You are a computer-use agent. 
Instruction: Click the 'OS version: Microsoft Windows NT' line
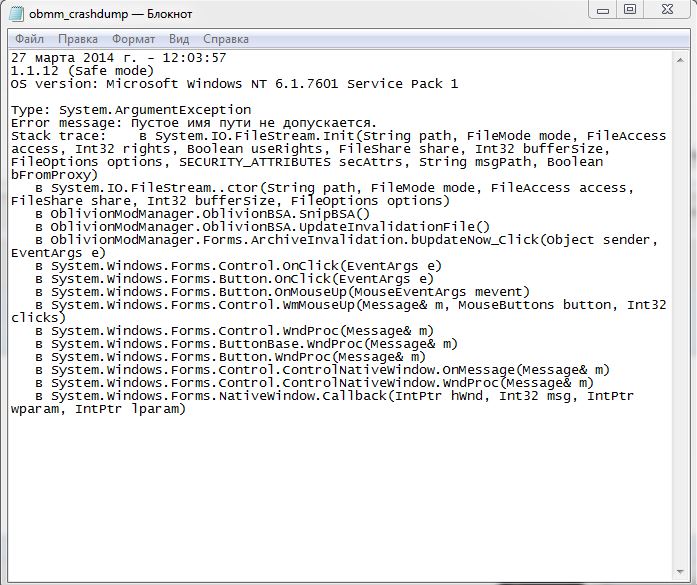click(234, 84)
